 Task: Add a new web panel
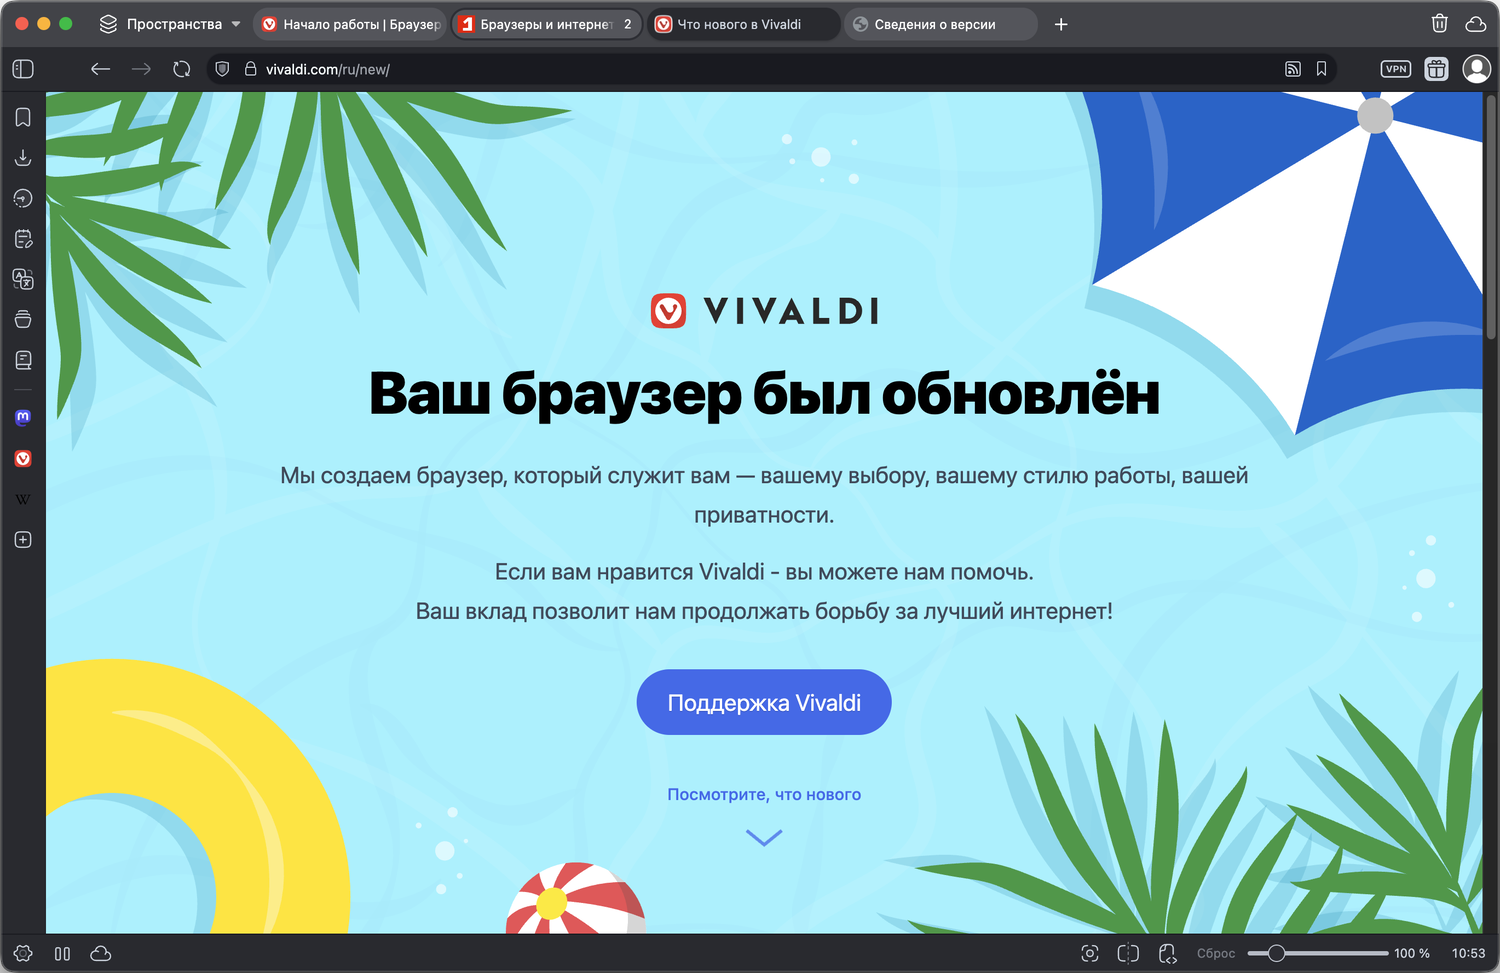coord(23,540)
